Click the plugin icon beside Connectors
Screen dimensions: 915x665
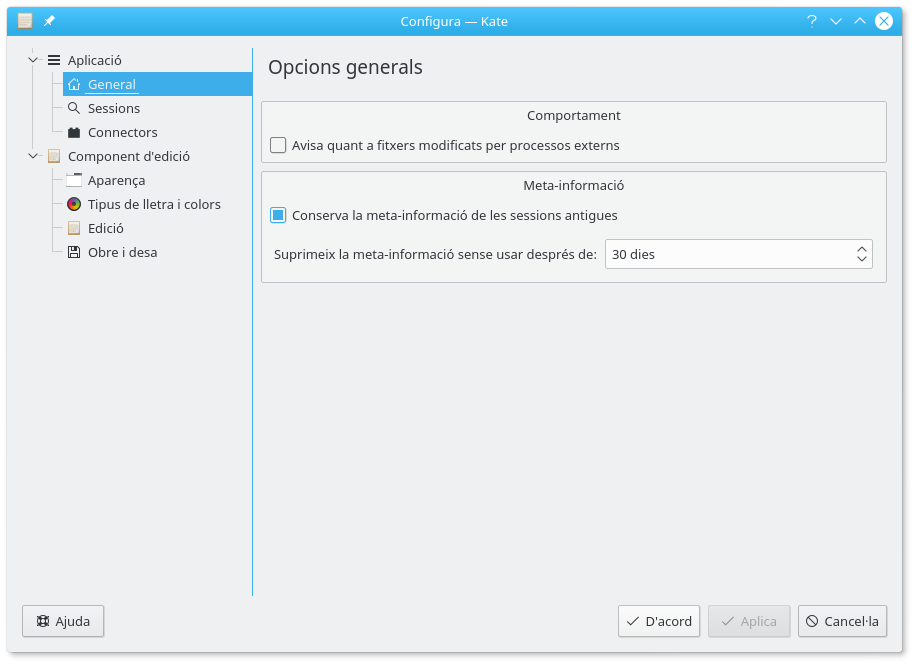(74, 133)
